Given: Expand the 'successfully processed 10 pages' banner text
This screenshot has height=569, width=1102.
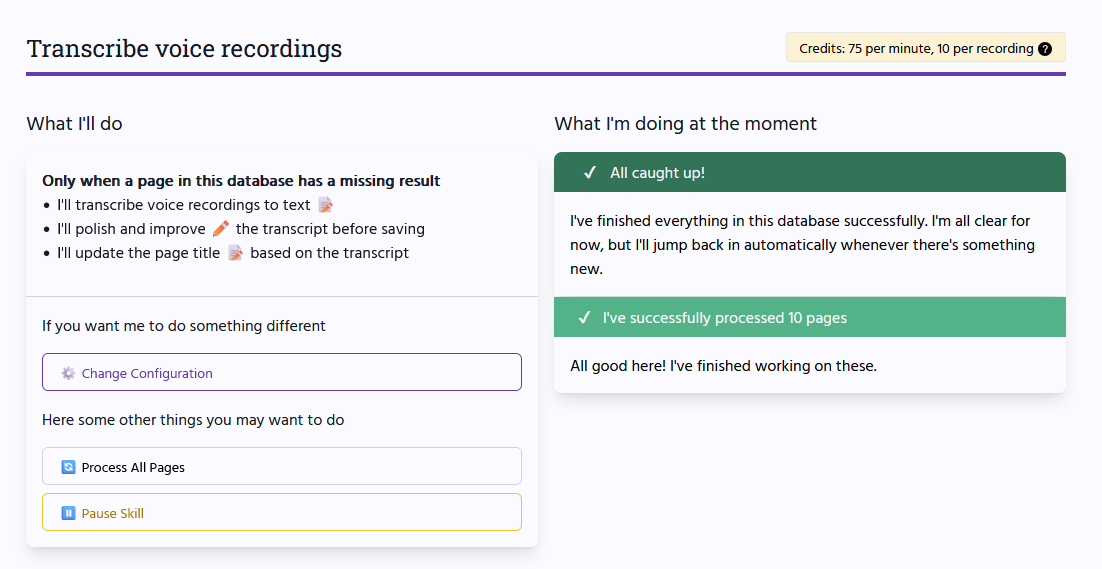Looking at the screenshot, I should coord(724,318).
